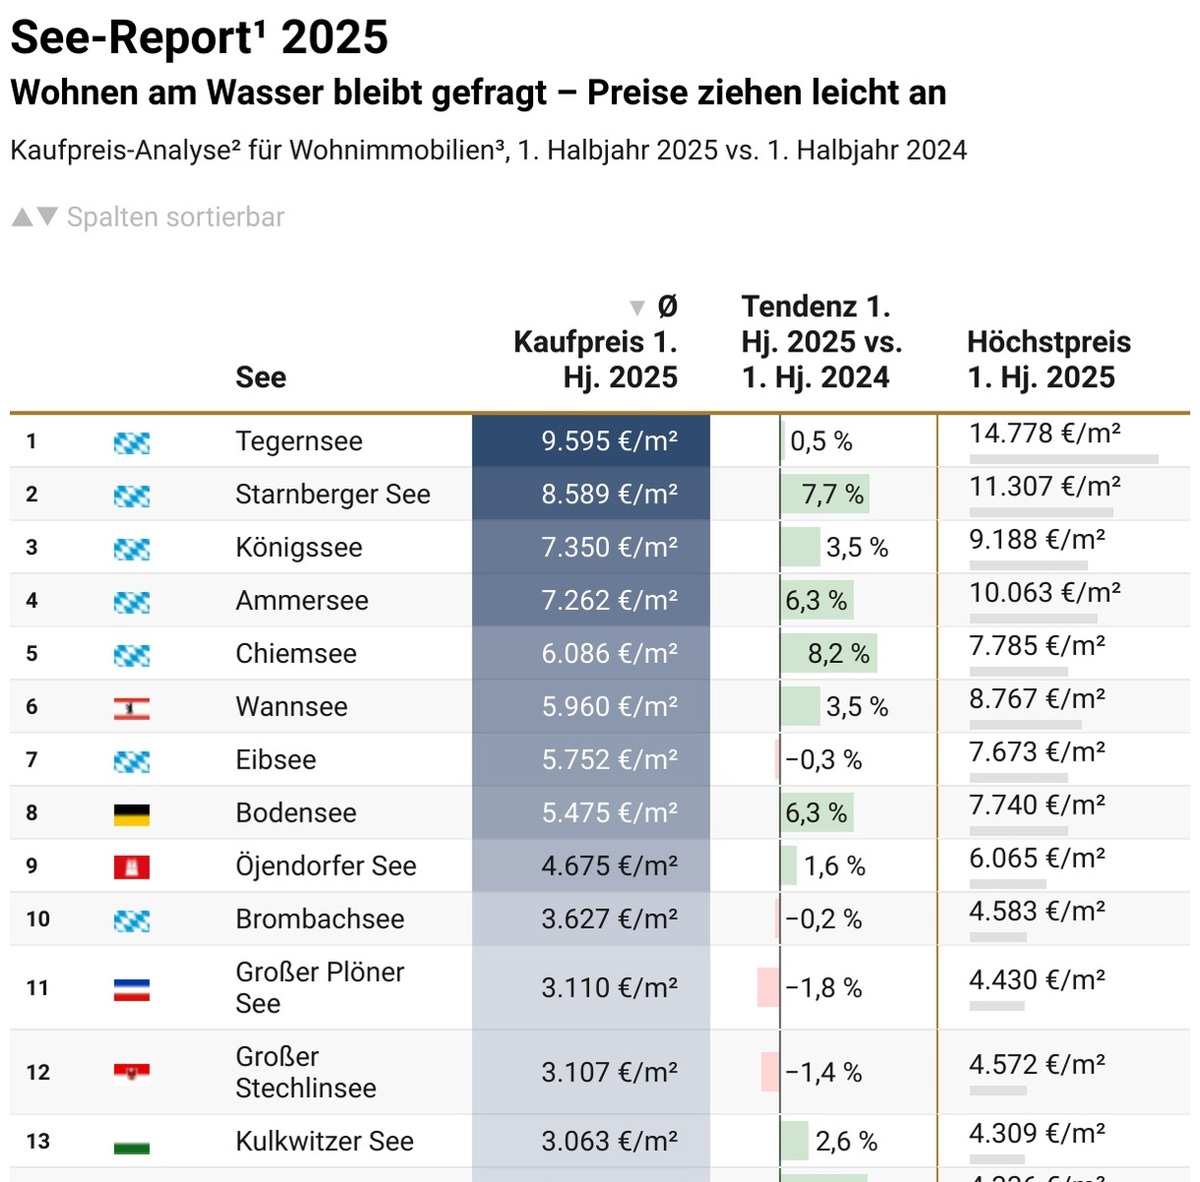This screenshot has width=1200, height=1182.
Task: Select the Königssee lake name
Action: [299, 547]
